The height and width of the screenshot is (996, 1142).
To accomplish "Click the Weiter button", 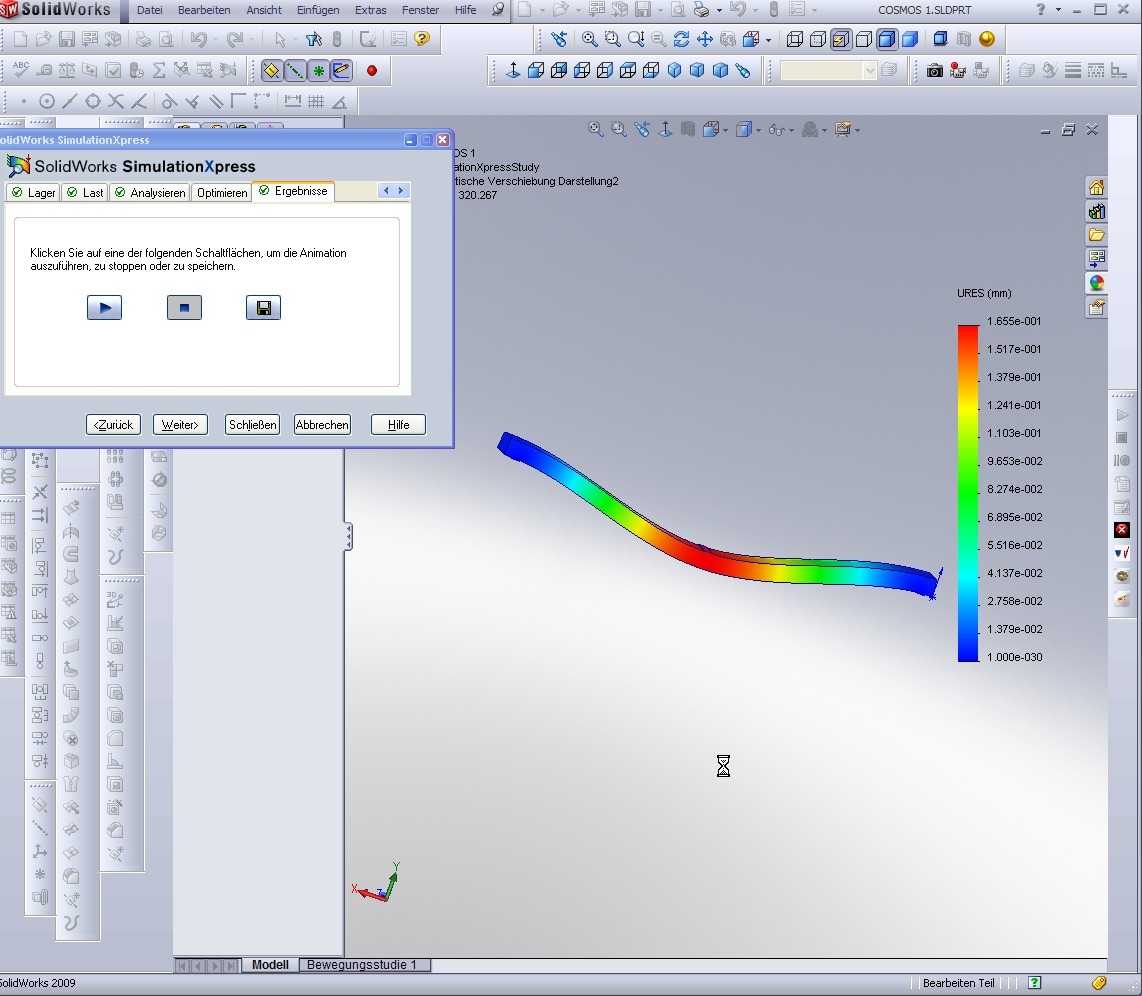I will [180, 424].
